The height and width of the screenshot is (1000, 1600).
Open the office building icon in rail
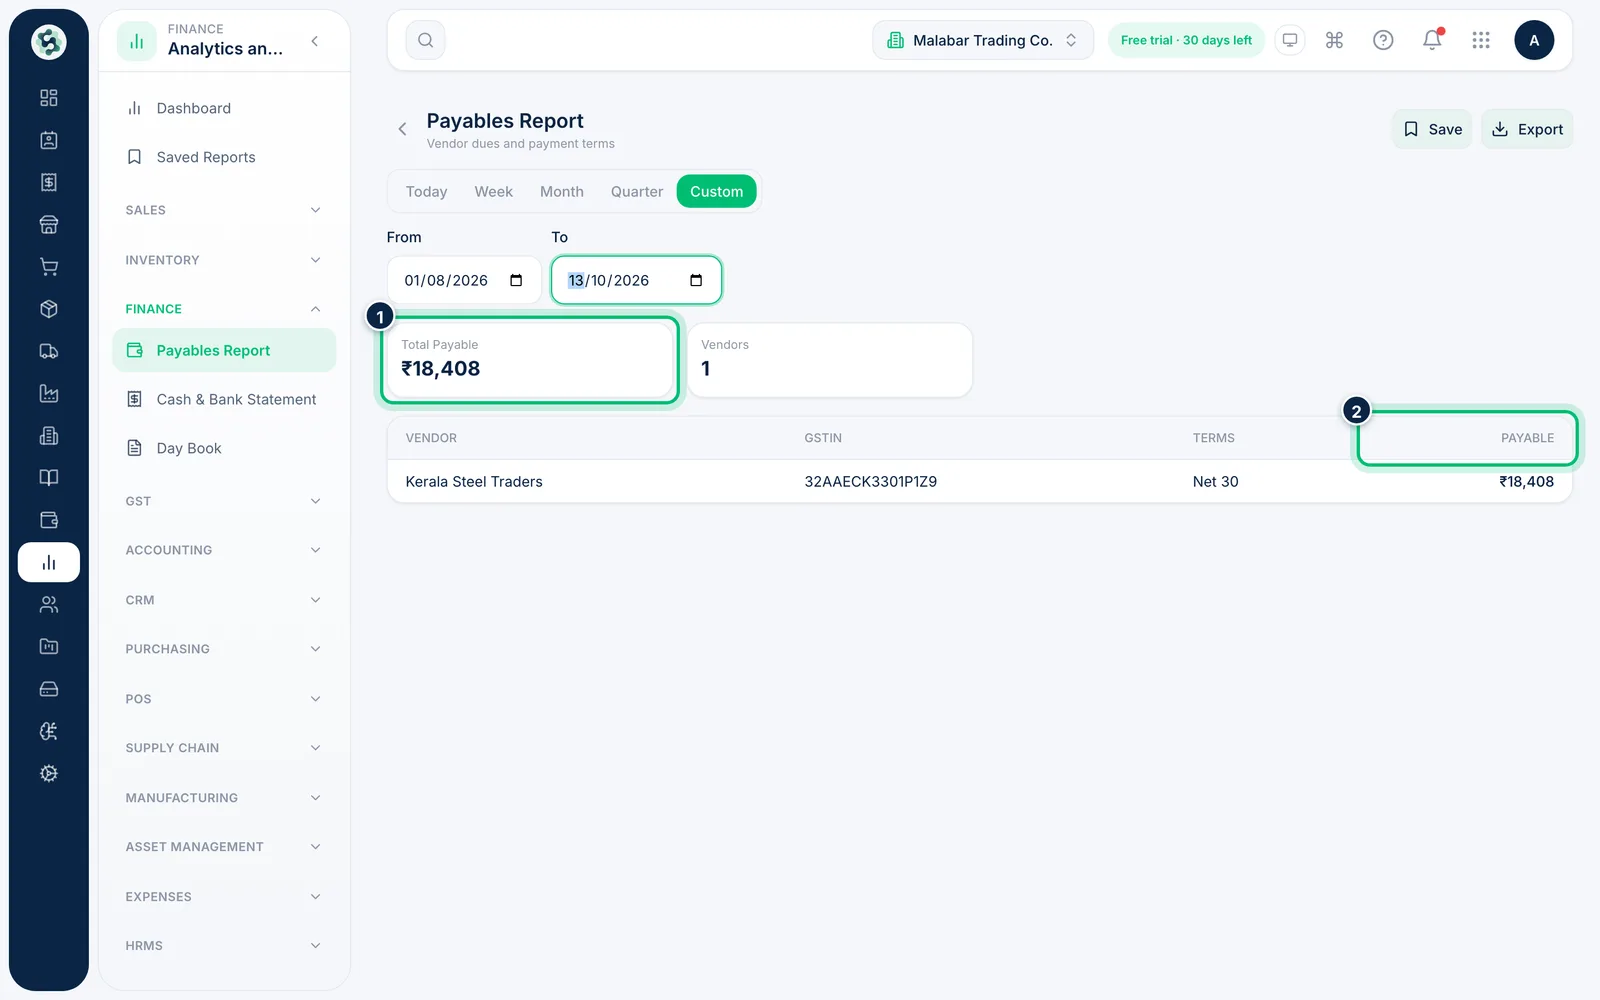48,435
